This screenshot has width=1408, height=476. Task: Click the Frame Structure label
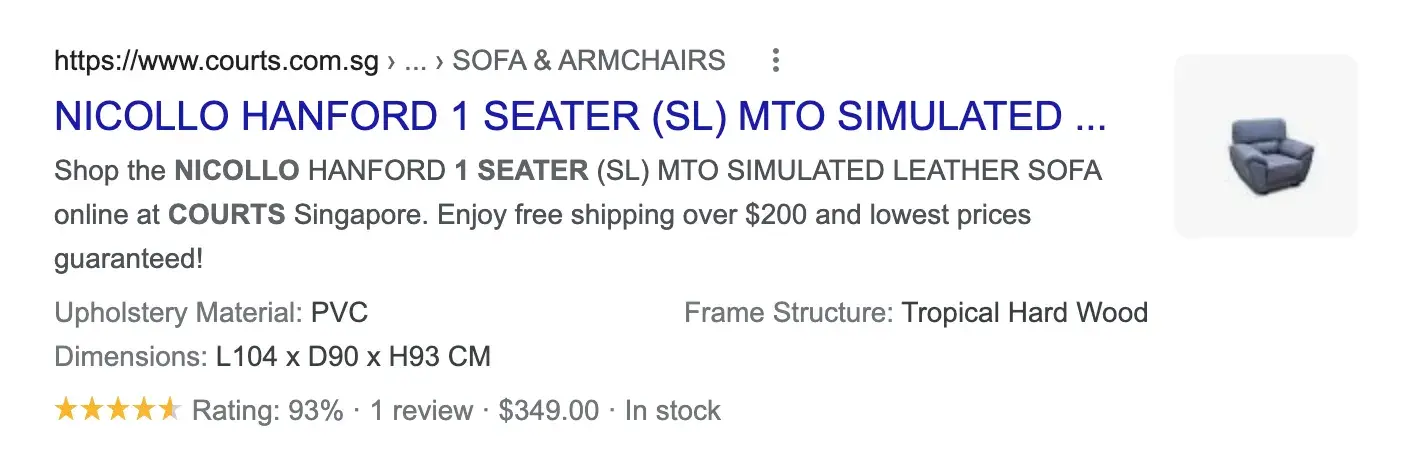[788, 313]
